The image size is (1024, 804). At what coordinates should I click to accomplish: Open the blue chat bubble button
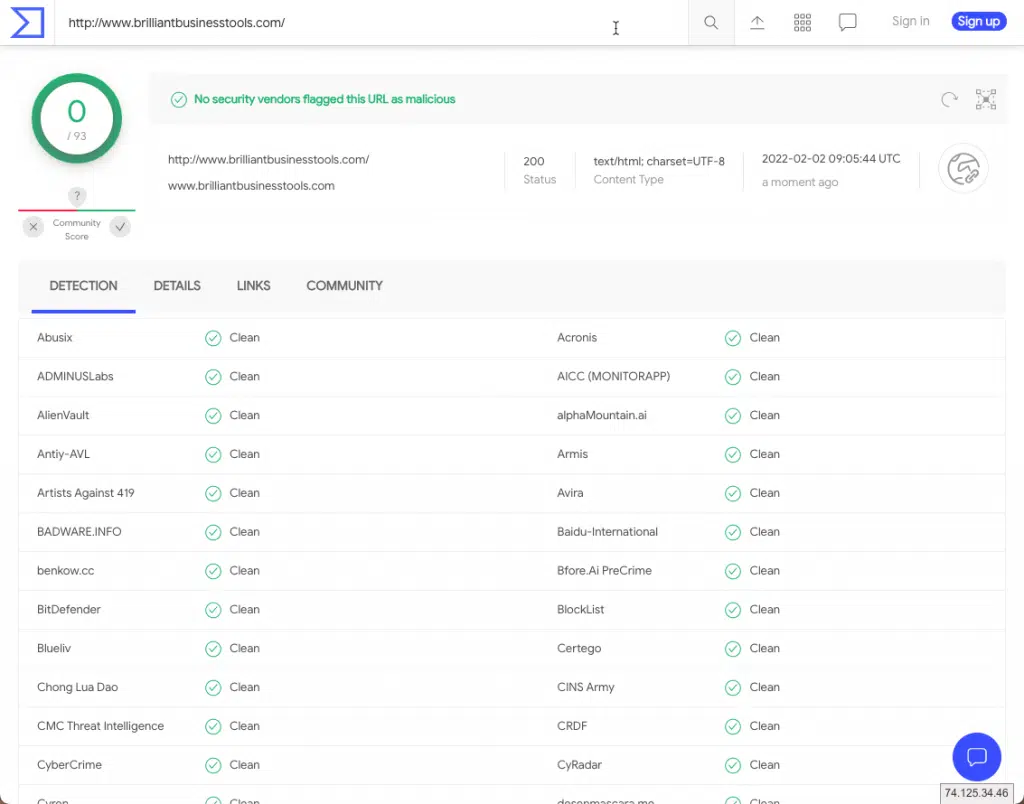coord(976,757)
